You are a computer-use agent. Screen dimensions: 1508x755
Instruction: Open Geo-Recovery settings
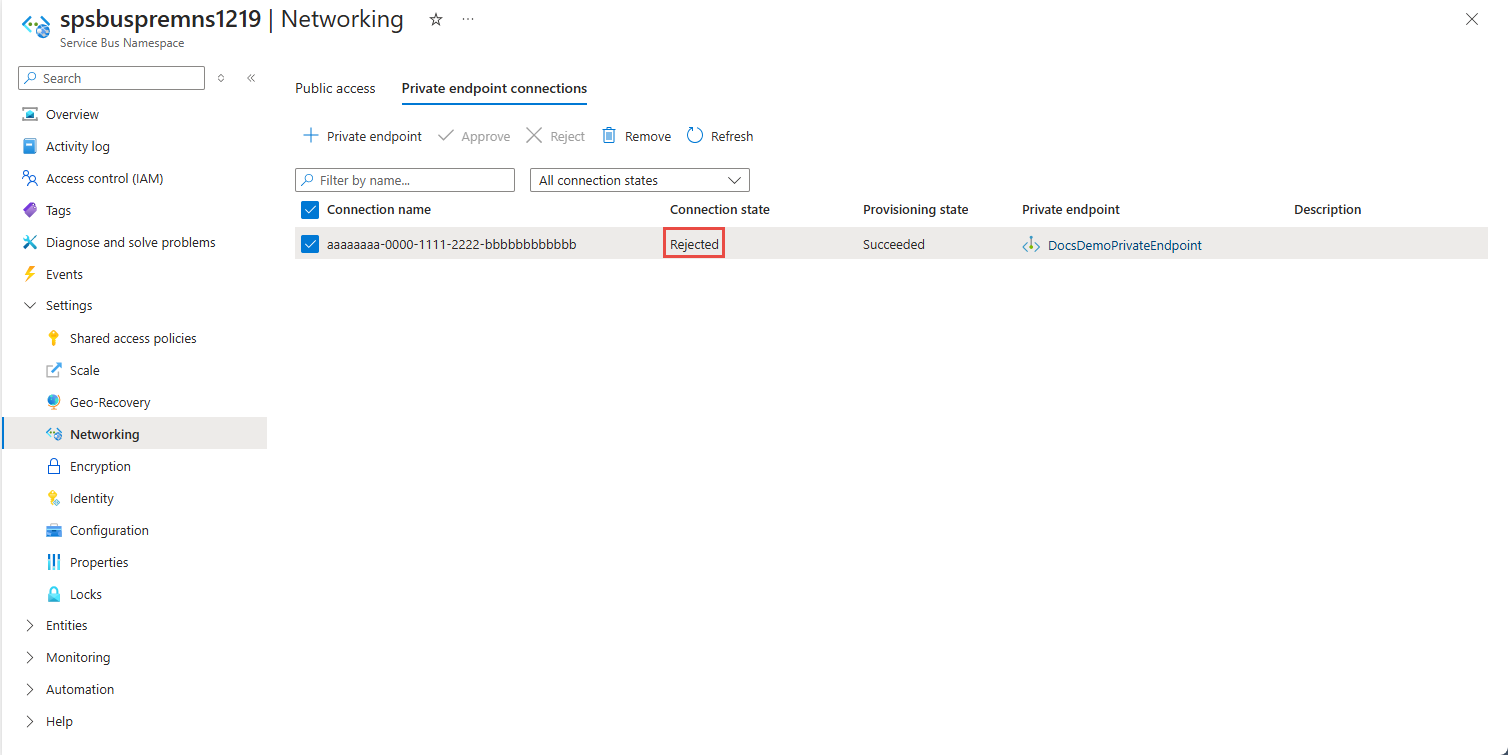point(110,402)
